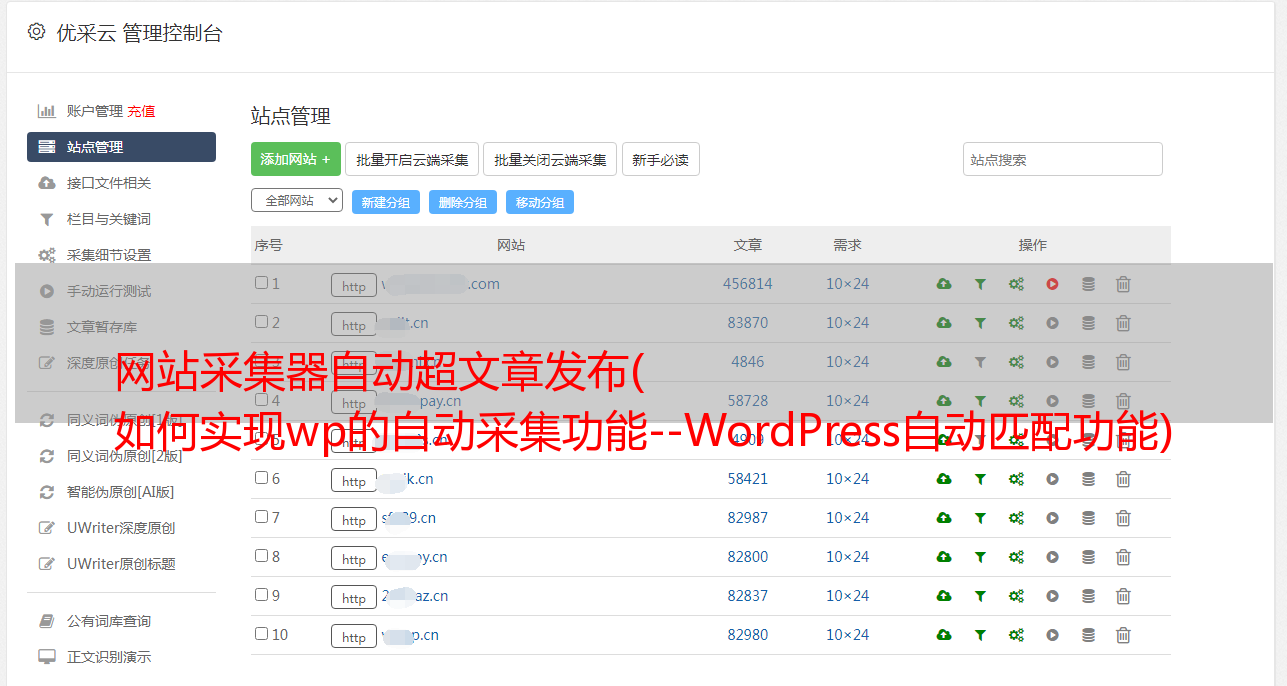Click play icon in row 7
The width and height of the screenshot is (1287, 686).
click(1052, 518)
